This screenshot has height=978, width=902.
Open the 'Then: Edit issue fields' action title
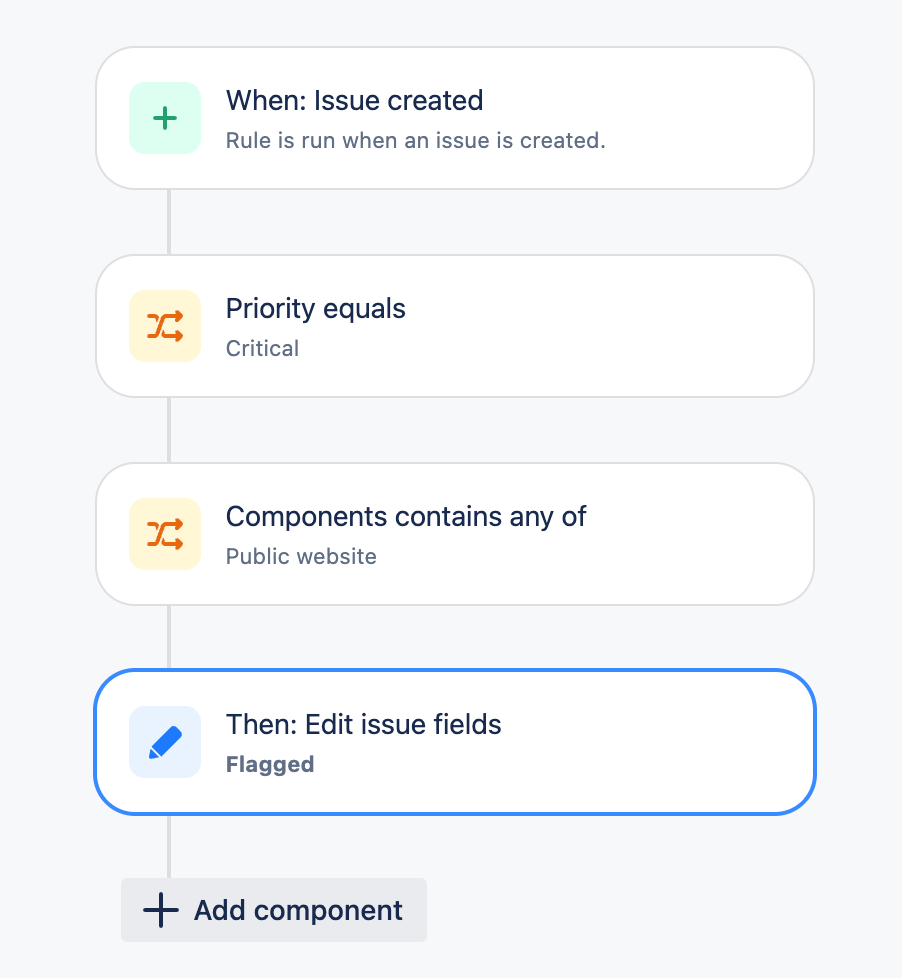point(364,724)
